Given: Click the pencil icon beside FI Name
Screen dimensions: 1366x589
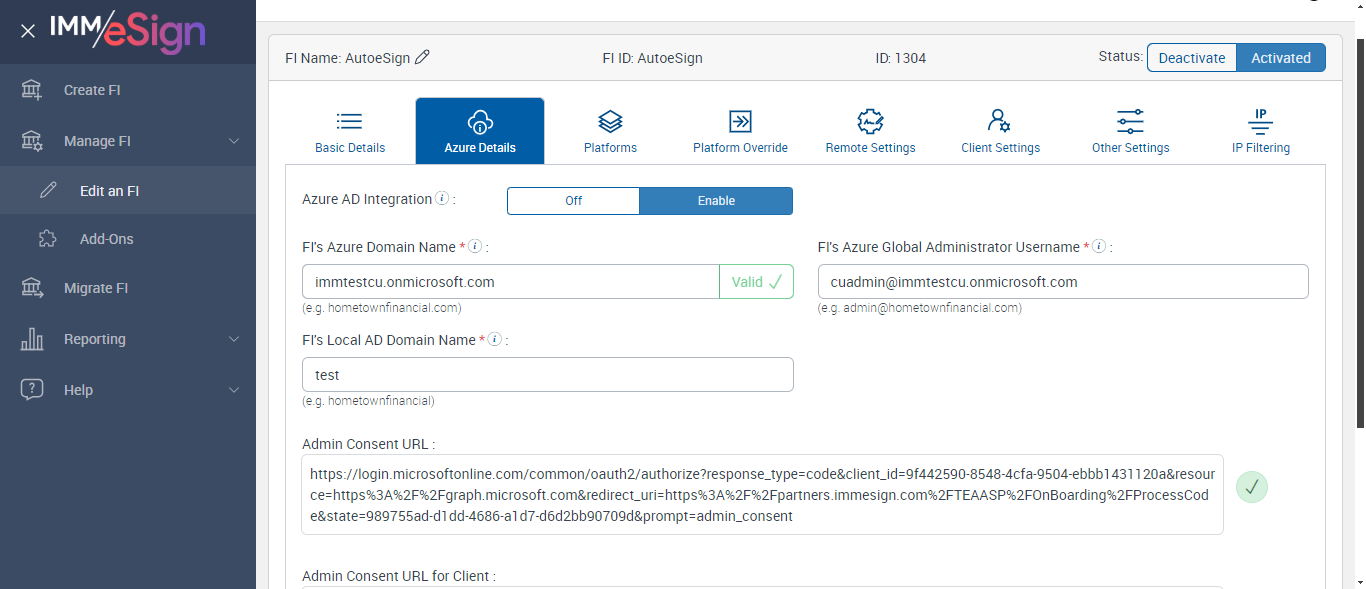Looking at the screenshot, I should [422, 58].
